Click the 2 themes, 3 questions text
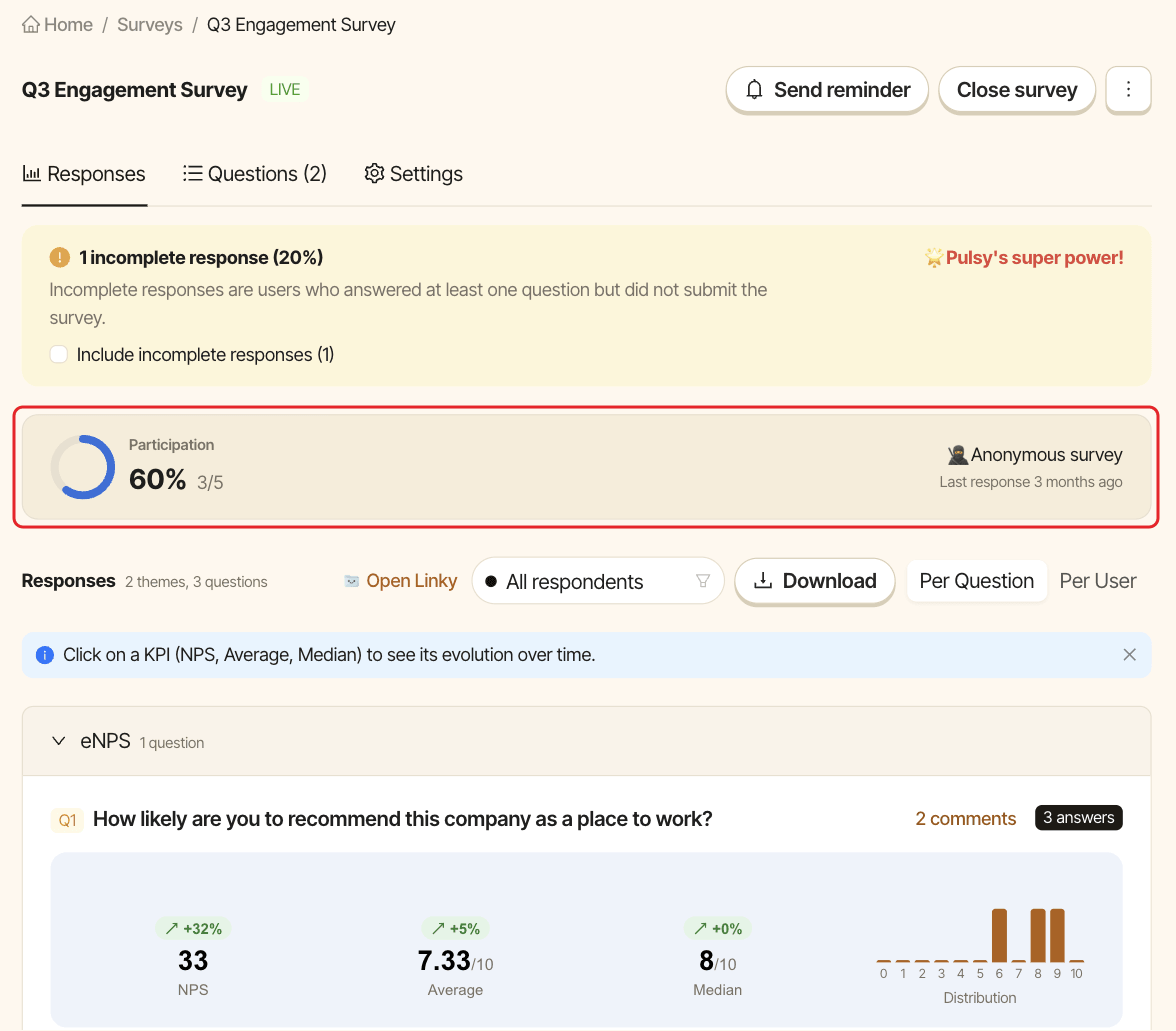Viewport: 1176px width, 1031px height. point(196,582)
